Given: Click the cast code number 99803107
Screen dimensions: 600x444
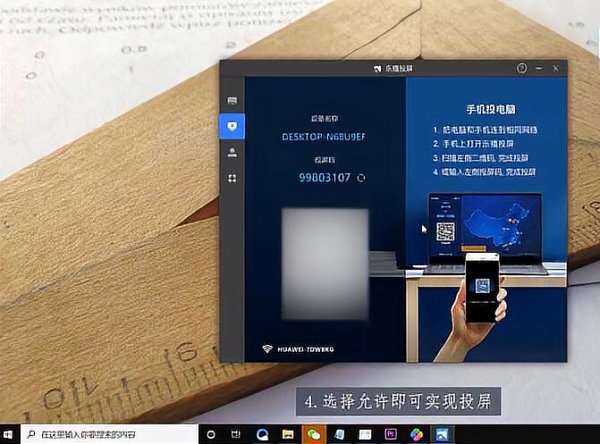Looking at the screenshot, I should 325,178.
